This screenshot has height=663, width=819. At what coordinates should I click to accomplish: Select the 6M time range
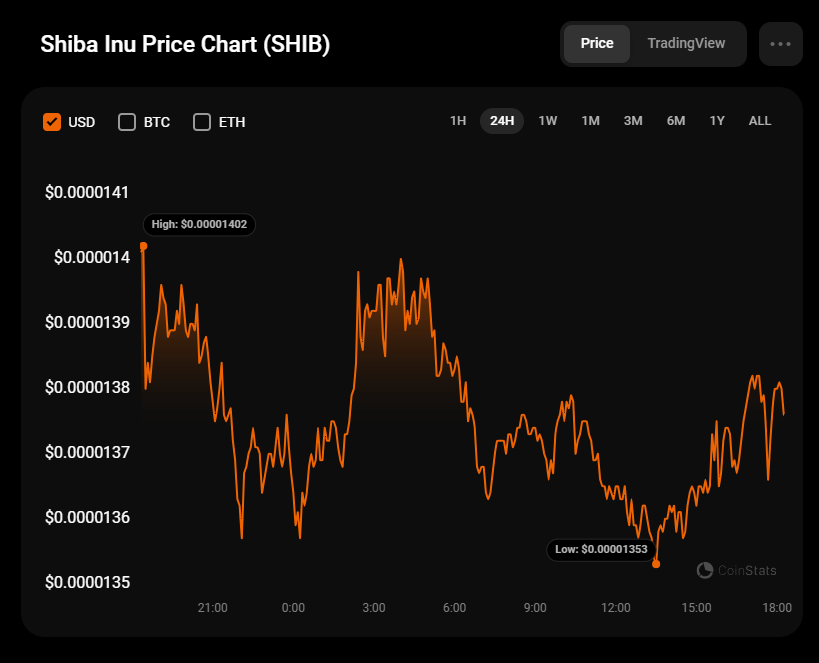pyautogui.click(x=676, y=121)
